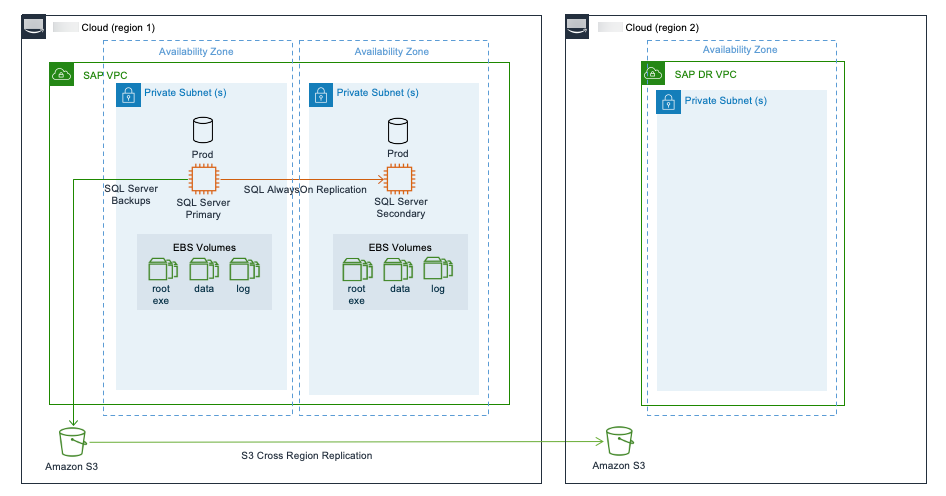946x496 pixels.
Task: Click the SQL Server Primary instance icon
Action: pyautogui.click(x=204, y=180)
